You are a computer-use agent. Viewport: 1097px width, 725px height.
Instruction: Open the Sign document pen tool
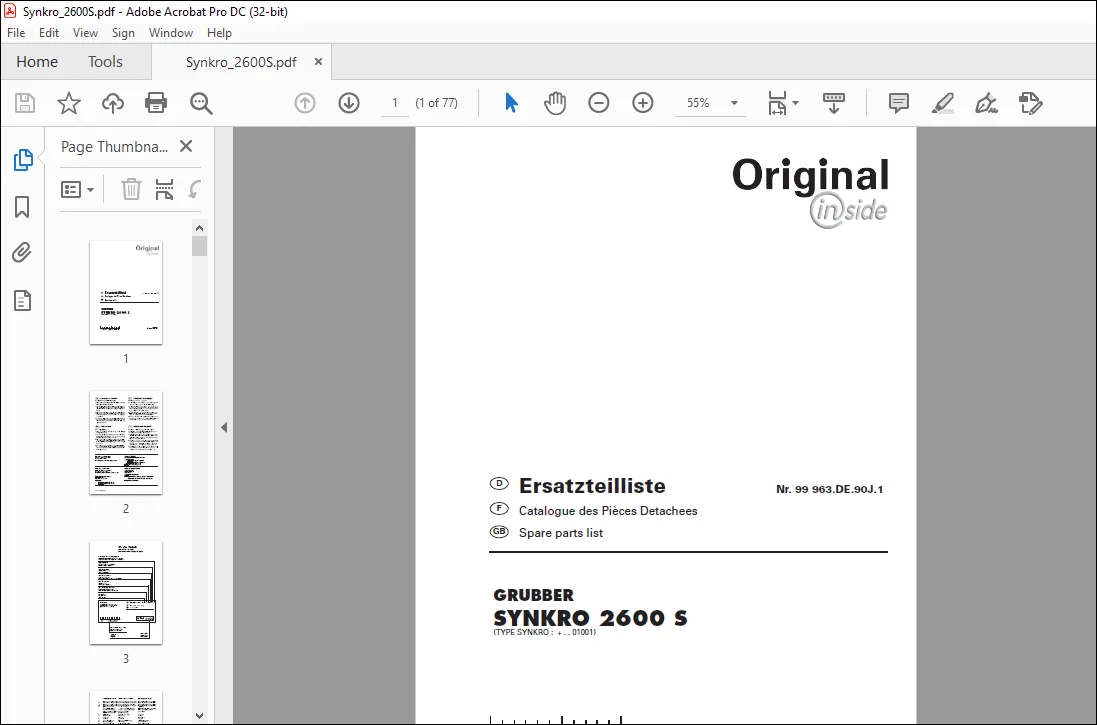coord(986,103)
